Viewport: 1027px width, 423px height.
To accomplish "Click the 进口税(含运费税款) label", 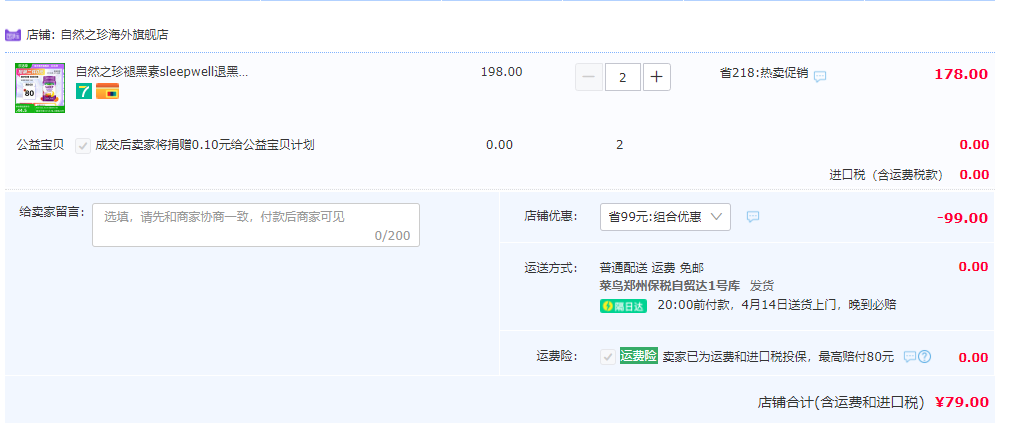I will (x=888, y=175).
